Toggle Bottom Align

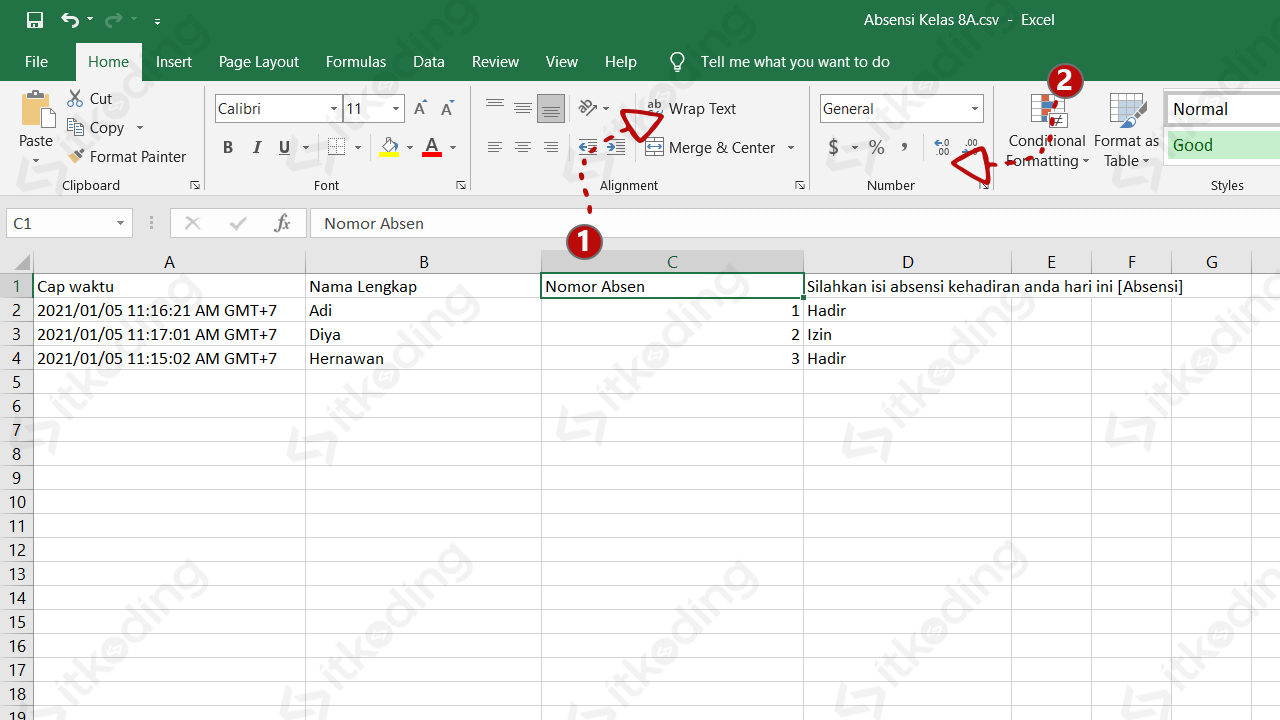click(550, 108)
